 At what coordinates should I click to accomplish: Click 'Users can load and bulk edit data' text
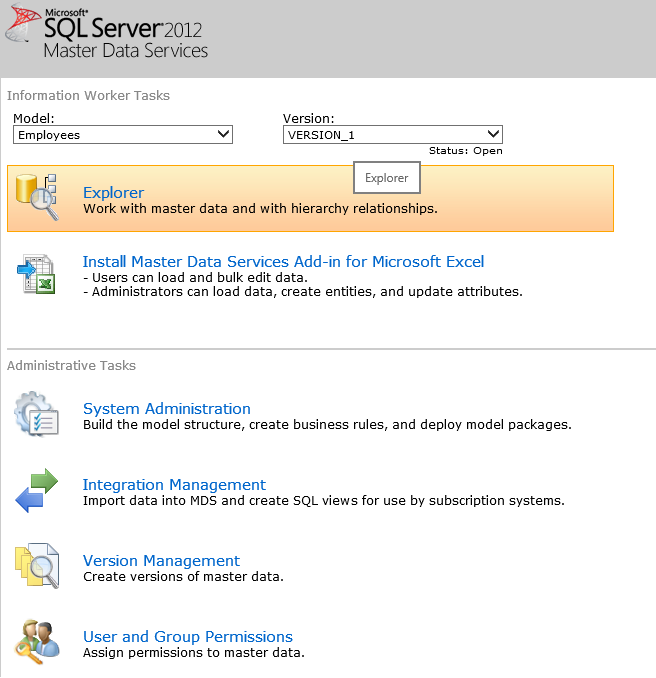195,278
